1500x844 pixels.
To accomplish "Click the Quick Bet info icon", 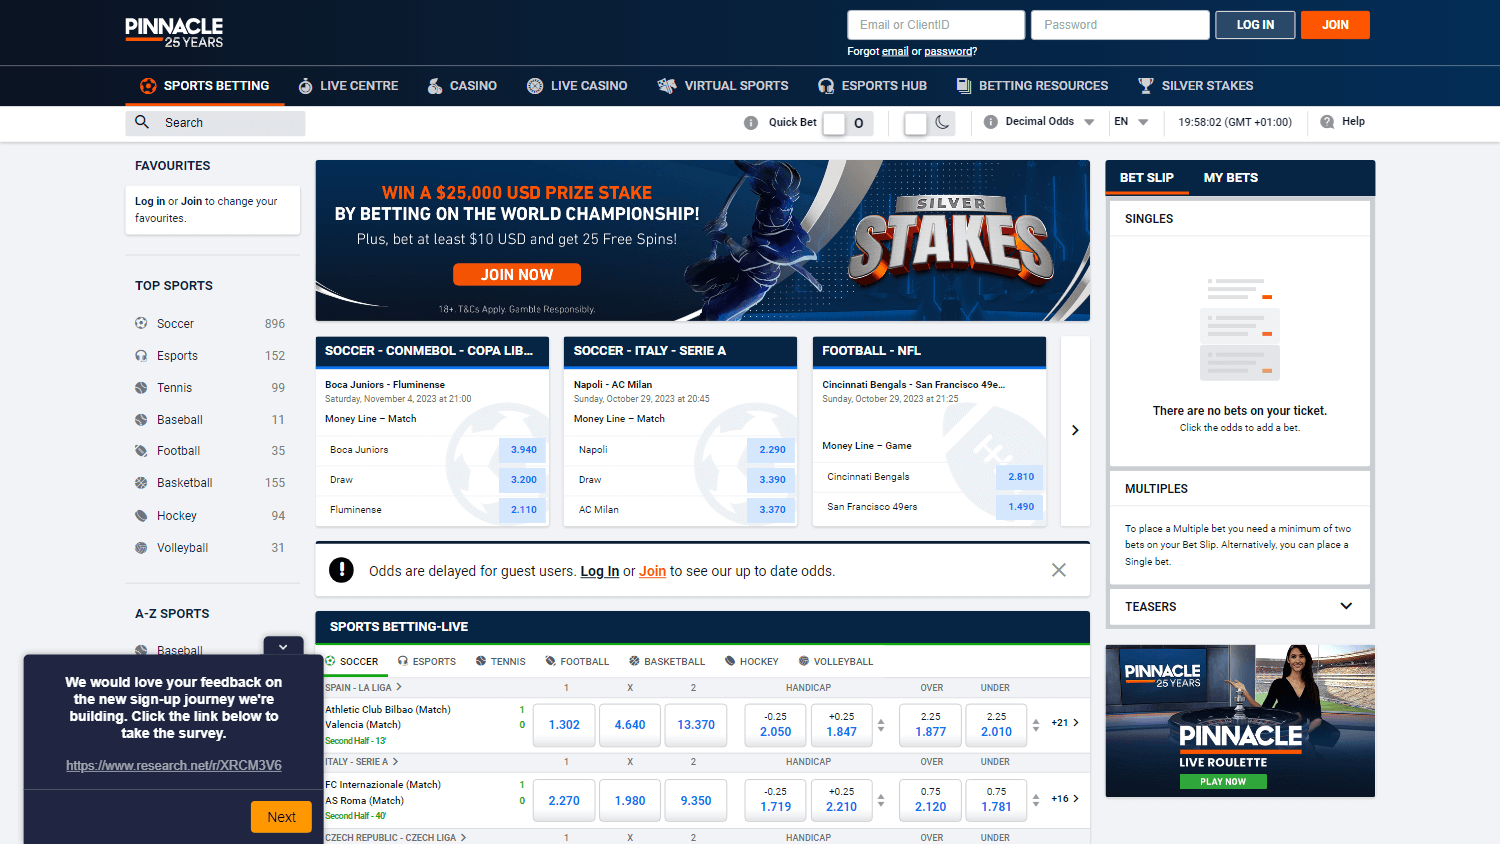I will pos(751,123).
